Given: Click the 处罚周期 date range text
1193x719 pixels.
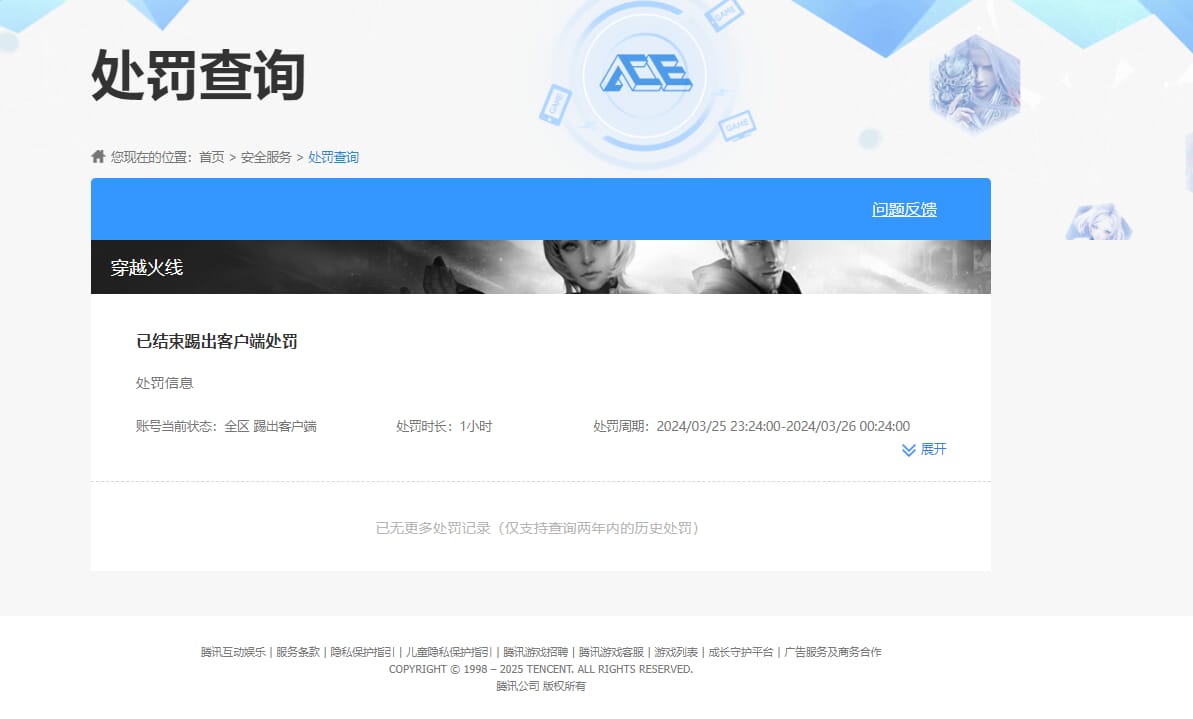Looking at the screenshot, I should [752, 426].
